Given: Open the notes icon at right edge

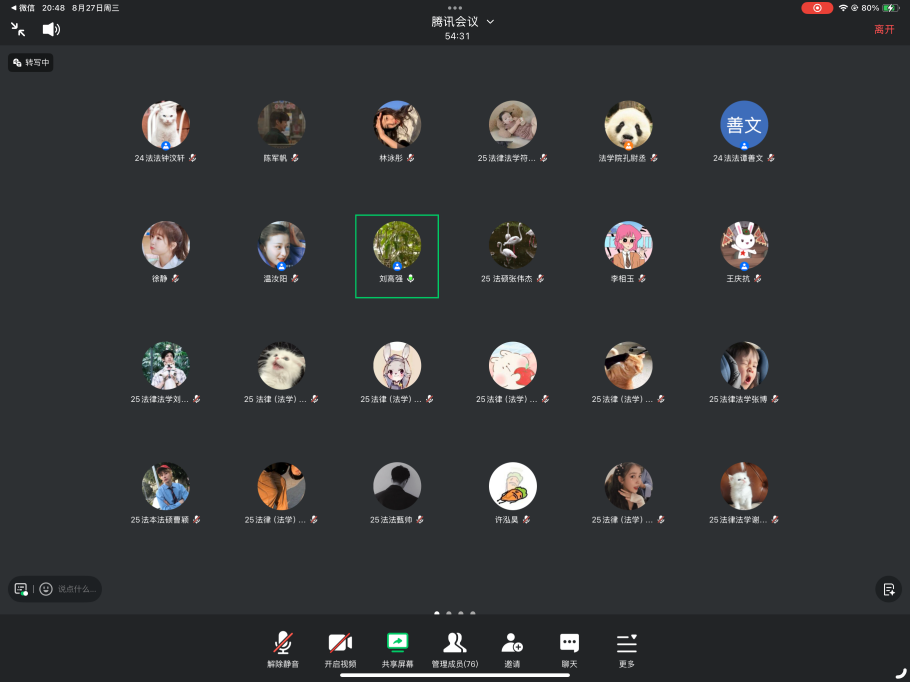Looking at the screenshot, I should [887, 589].
